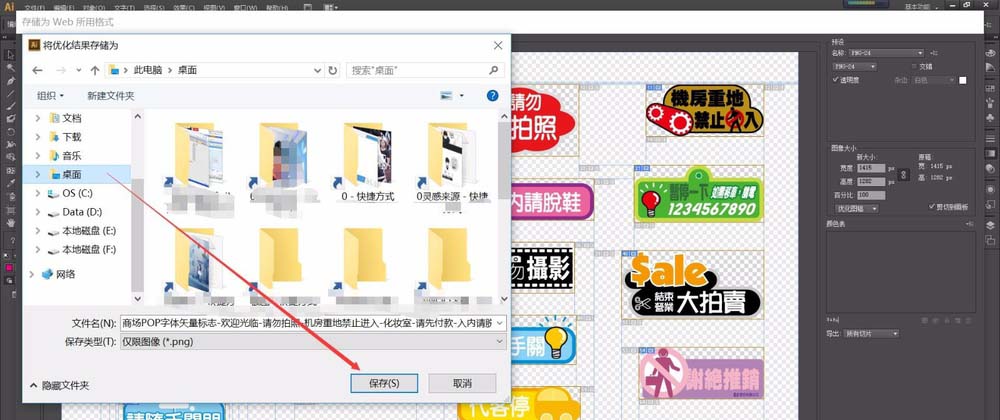Expand the OS (C:) drive node
Screen dimensions: 1000x420
coord(38,193)
